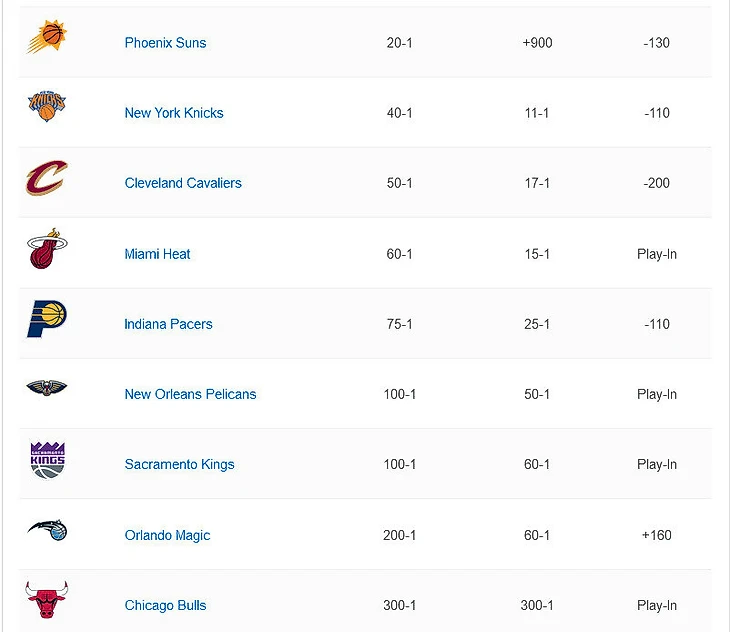730x632 pixels.
Task: Click the Phoenix Suns logo
Action: (x=47, y=37)
